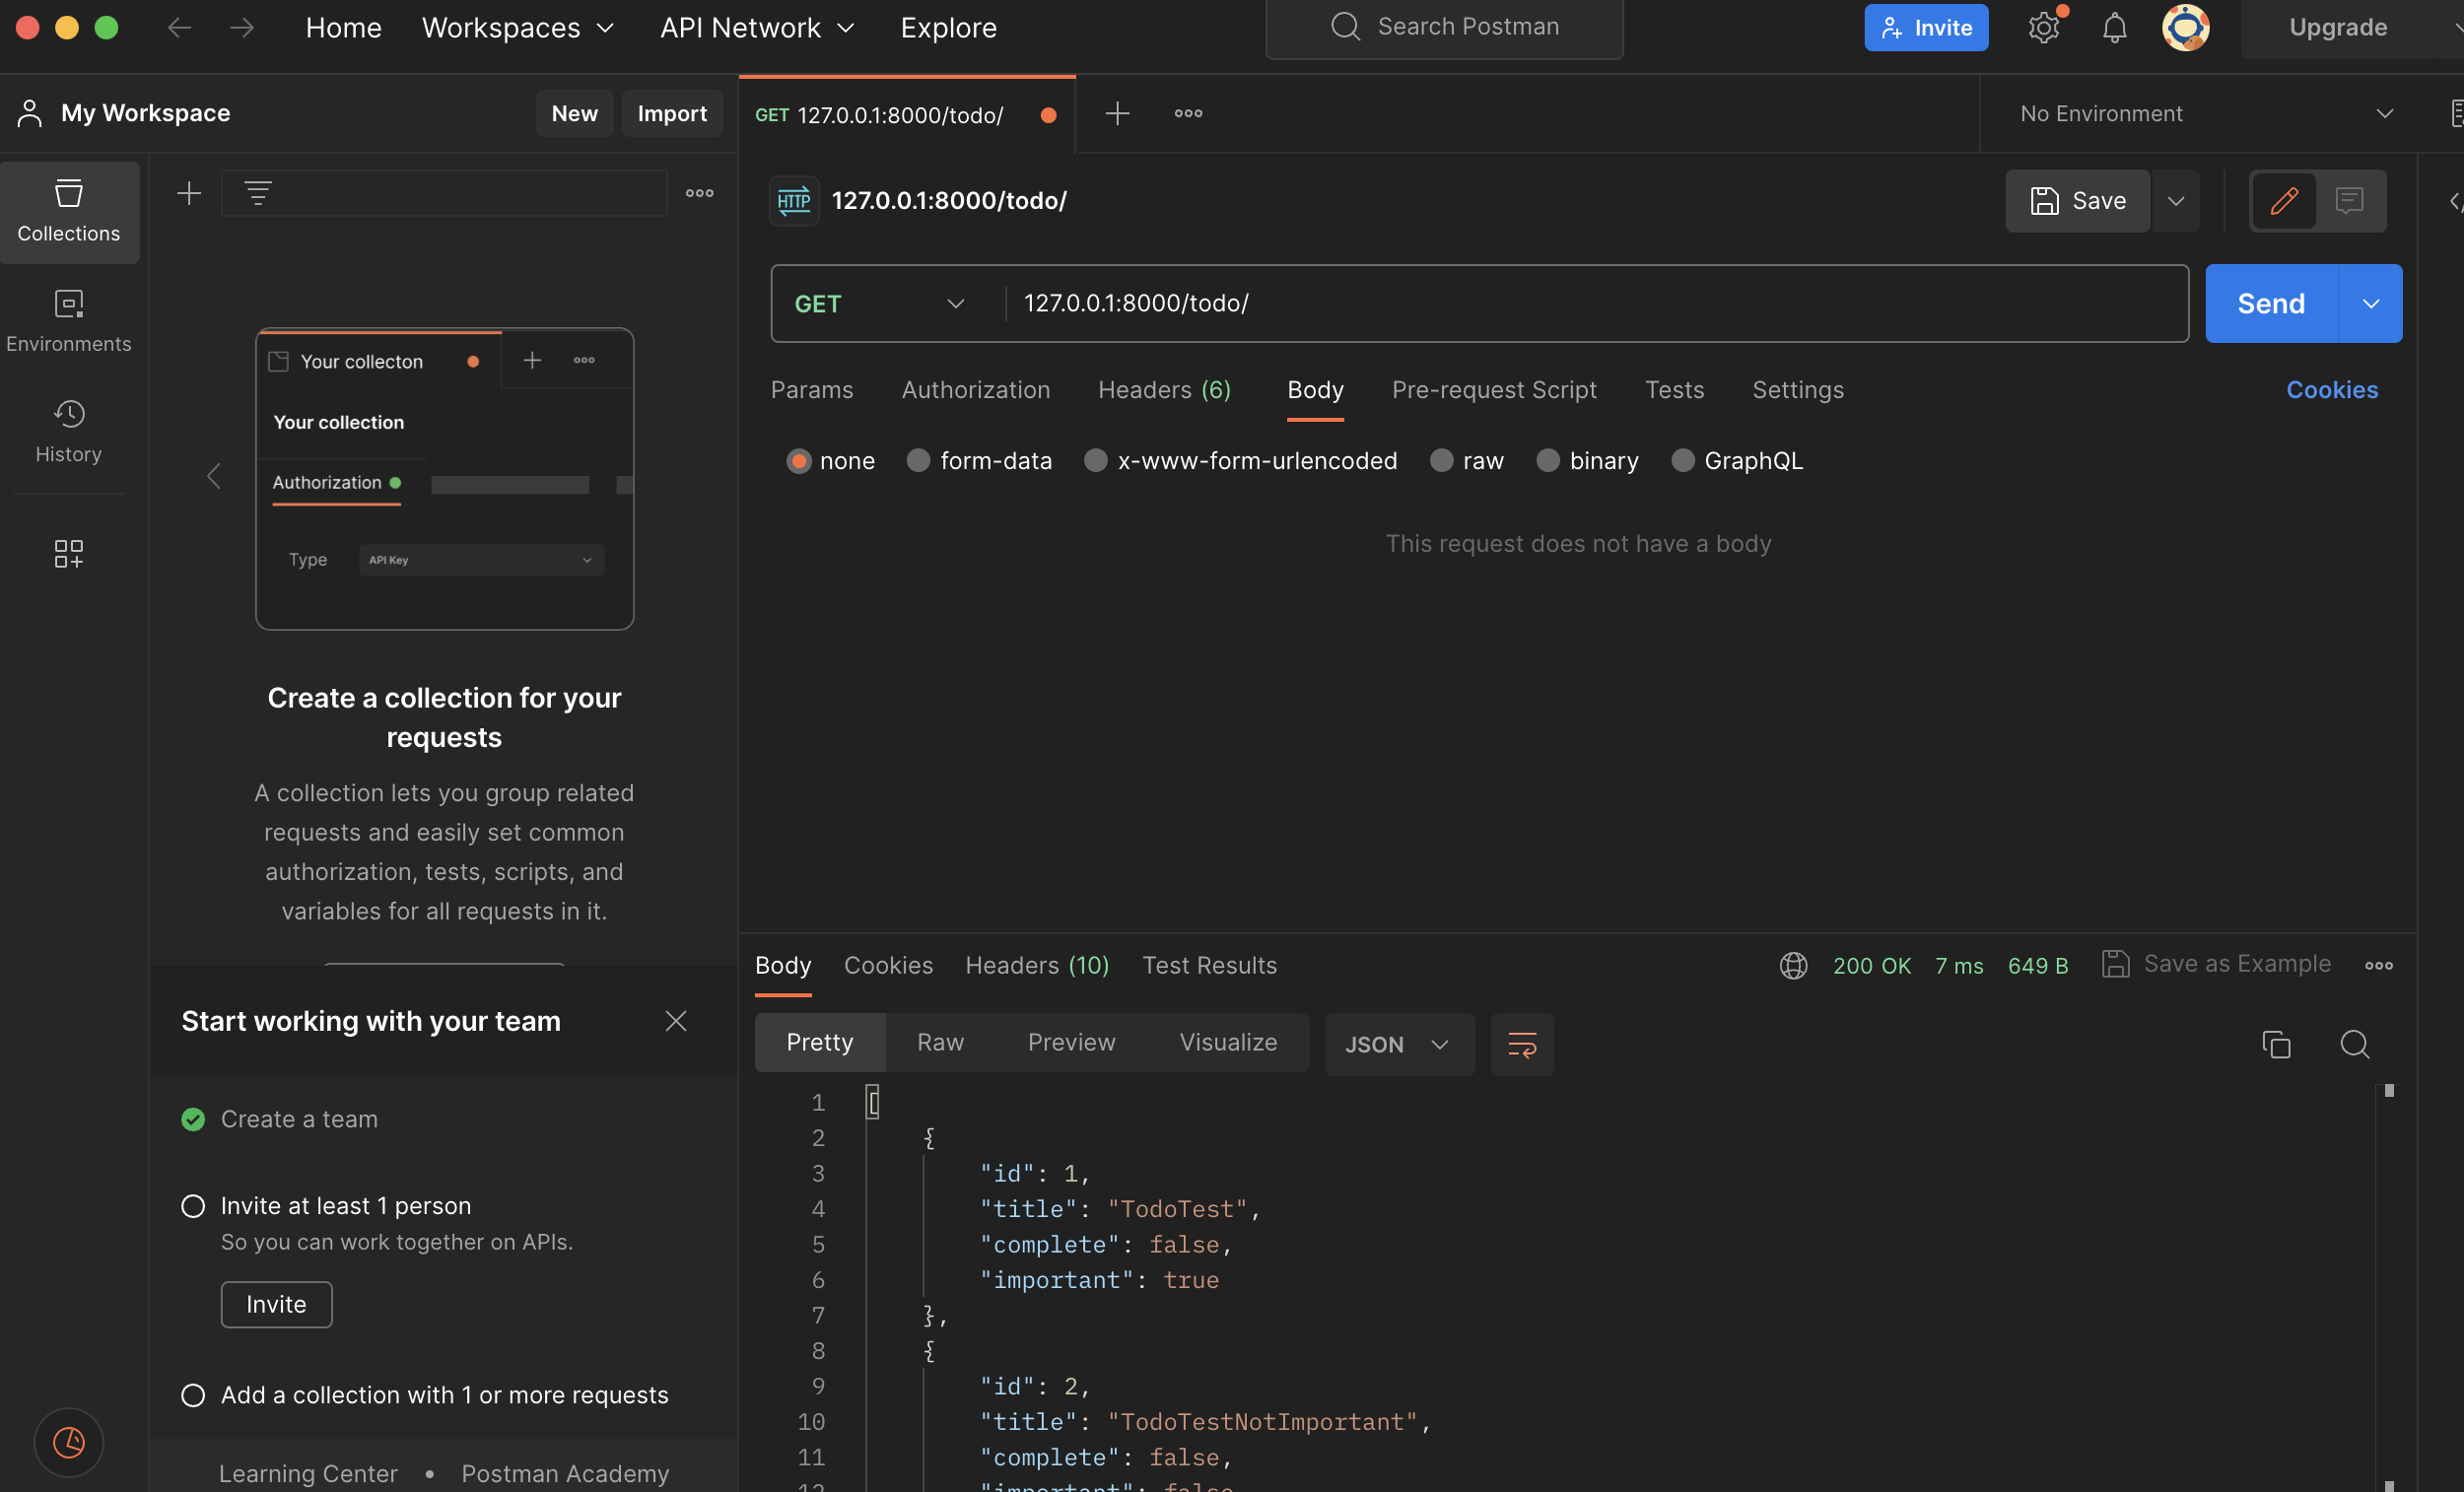Click the blue Invite button in header
Screen dimensions: 2464x1492
(1926, 28)
